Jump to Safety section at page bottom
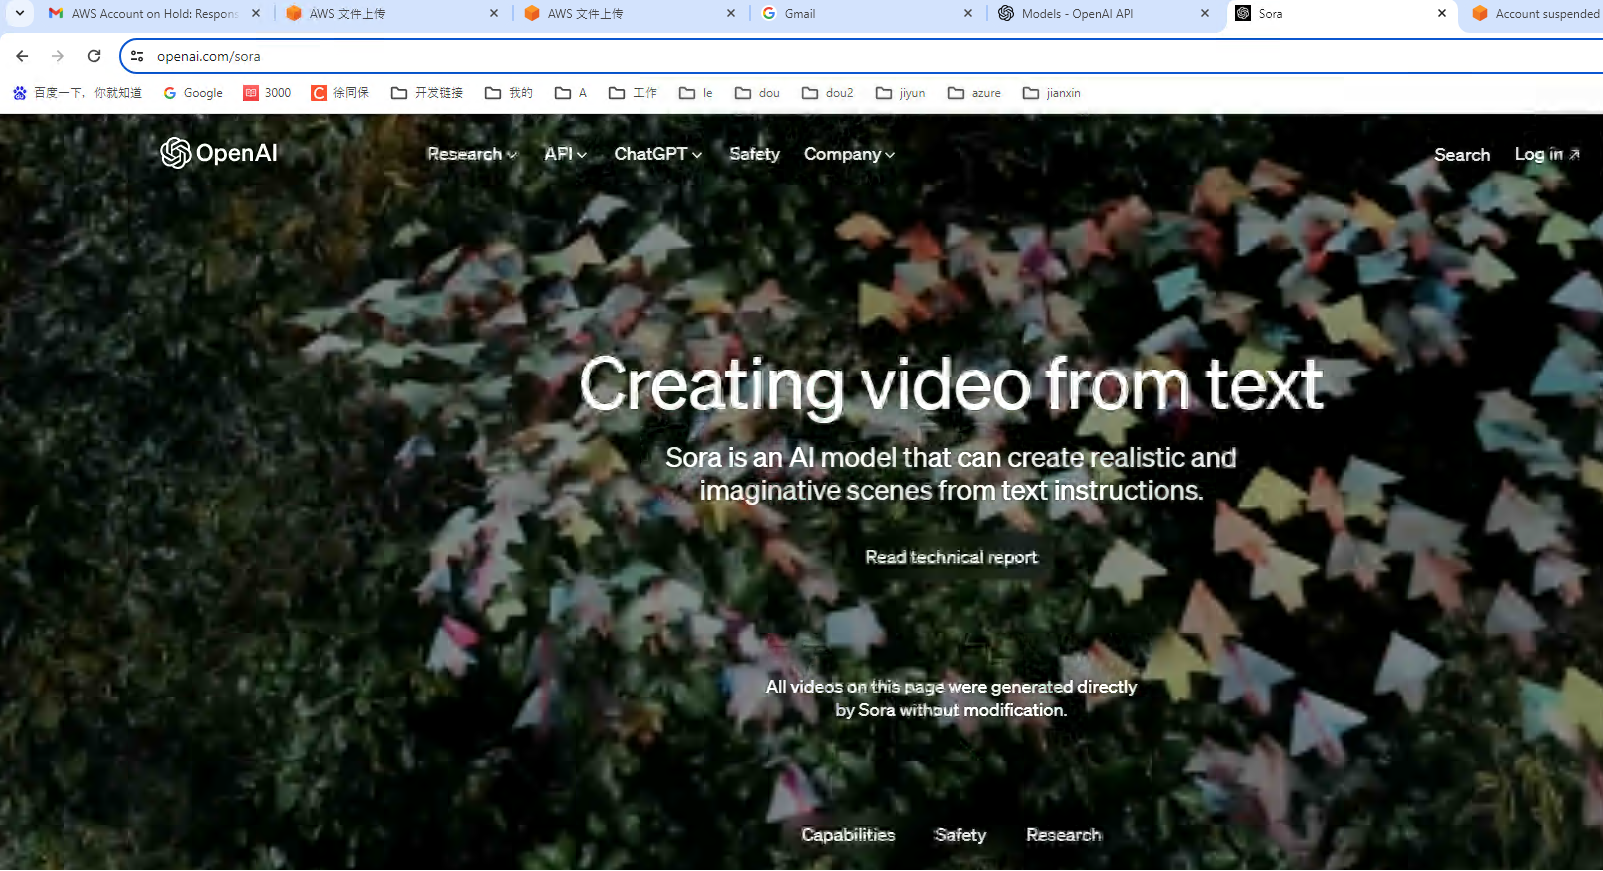This screenshot has height=871, width=1603. pyautogui.click(x=960, y=835)
